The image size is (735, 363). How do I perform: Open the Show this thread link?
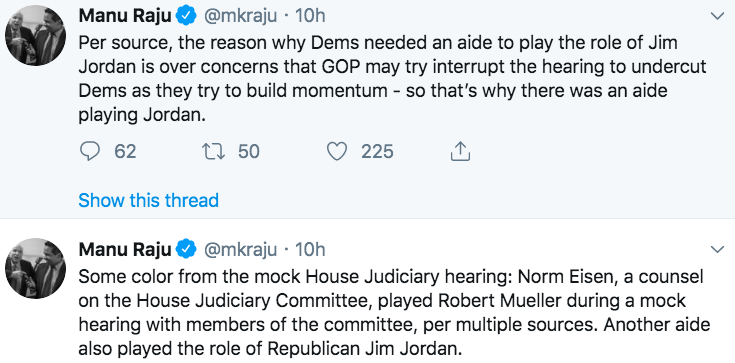click(x=149, y=200)
